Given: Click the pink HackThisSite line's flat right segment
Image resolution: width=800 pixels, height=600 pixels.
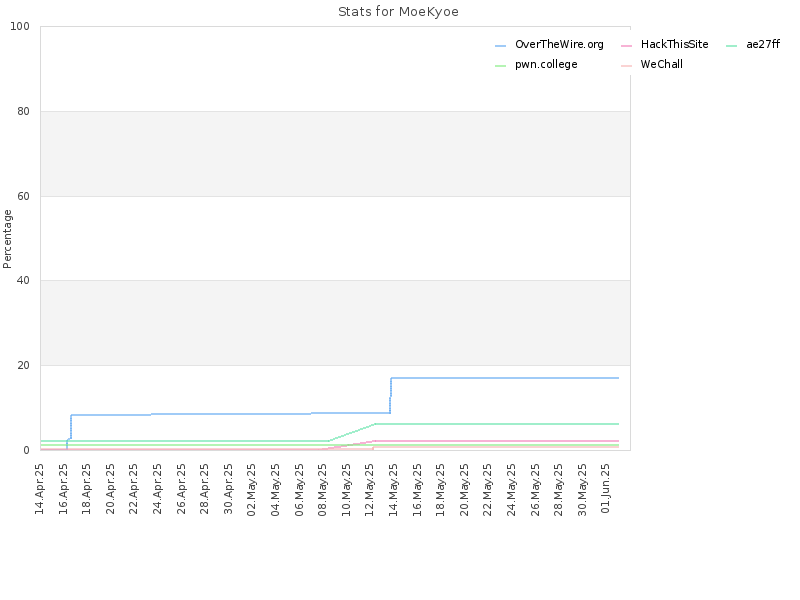Looking at the screenshot, I should point(496,441).
